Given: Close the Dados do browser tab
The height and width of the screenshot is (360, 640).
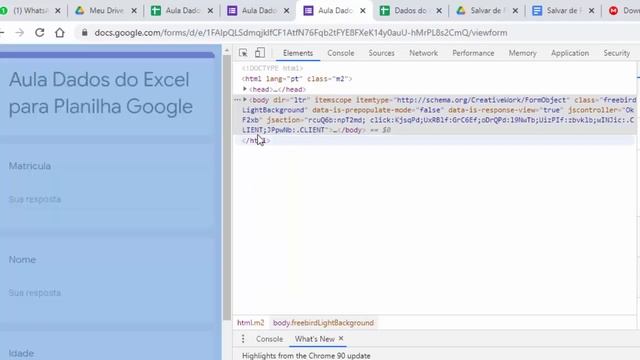Looking at the screenshot, I should (x=439, y=11).
